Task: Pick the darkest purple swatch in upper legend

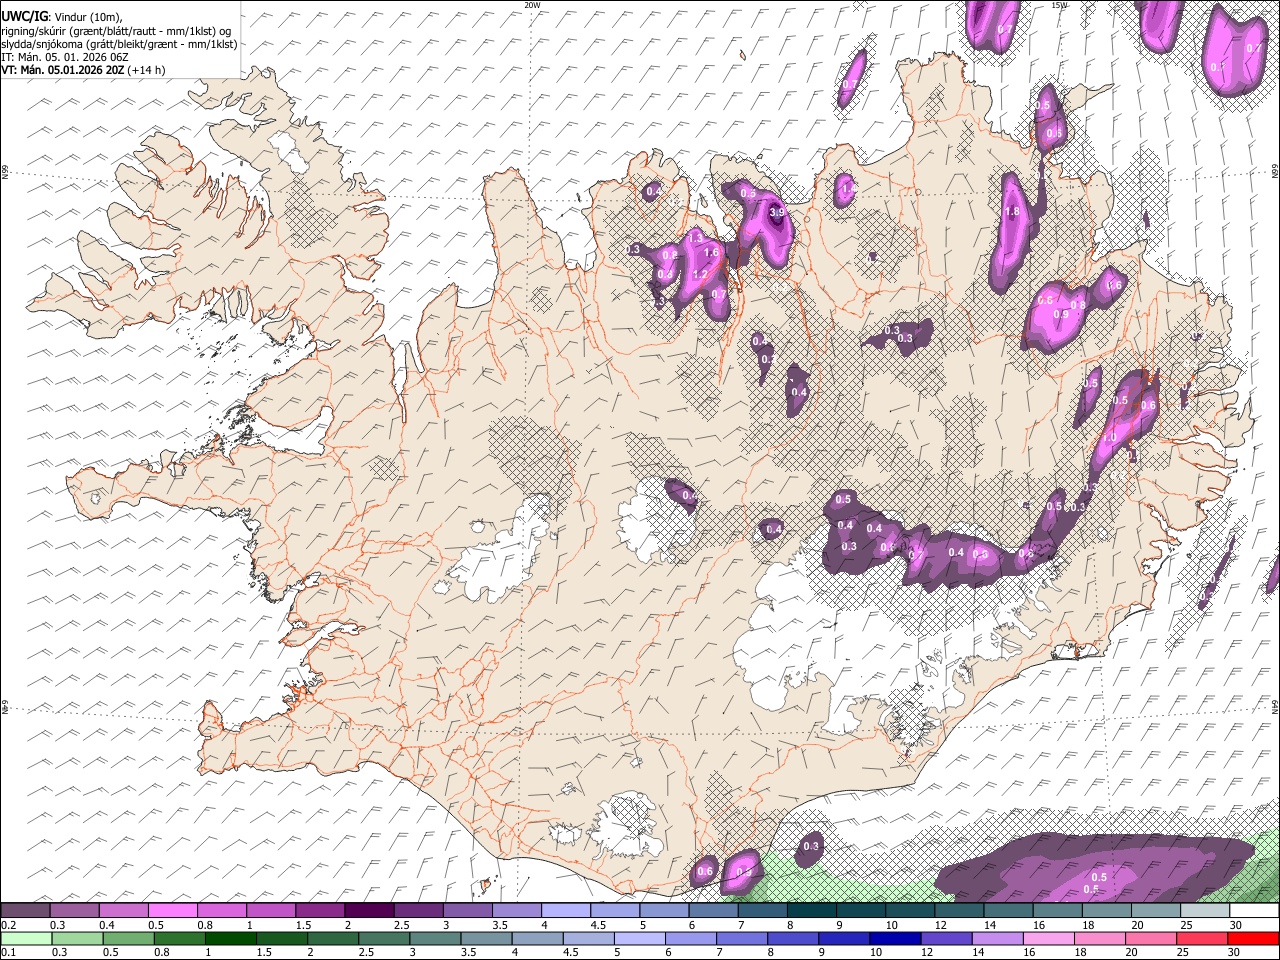Action: click(368, 911)
